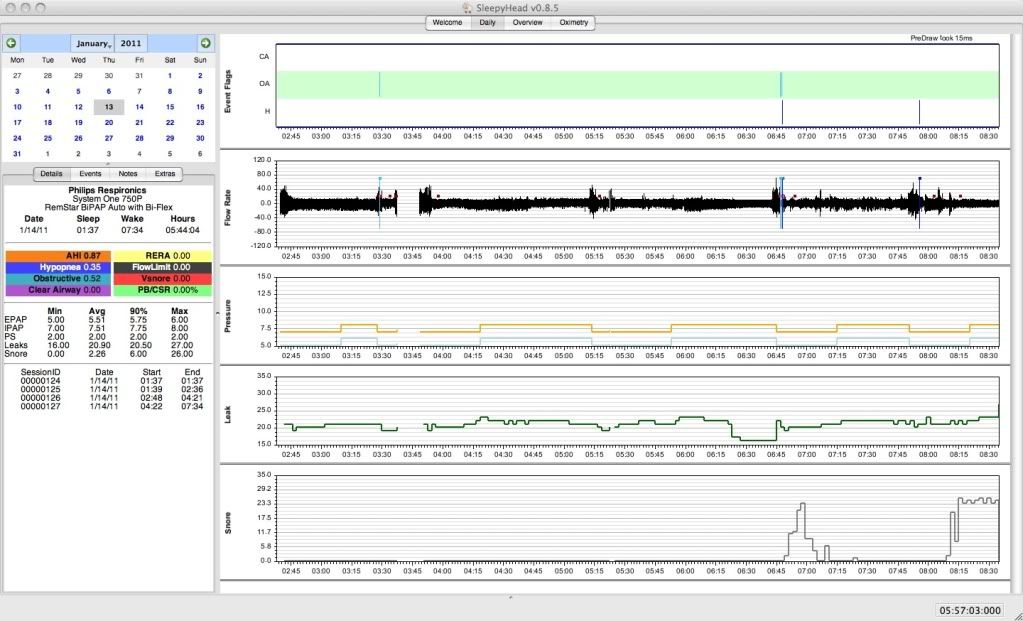Select the Events sub-tab
This screenshot has width=1023, height=621.
90,174
